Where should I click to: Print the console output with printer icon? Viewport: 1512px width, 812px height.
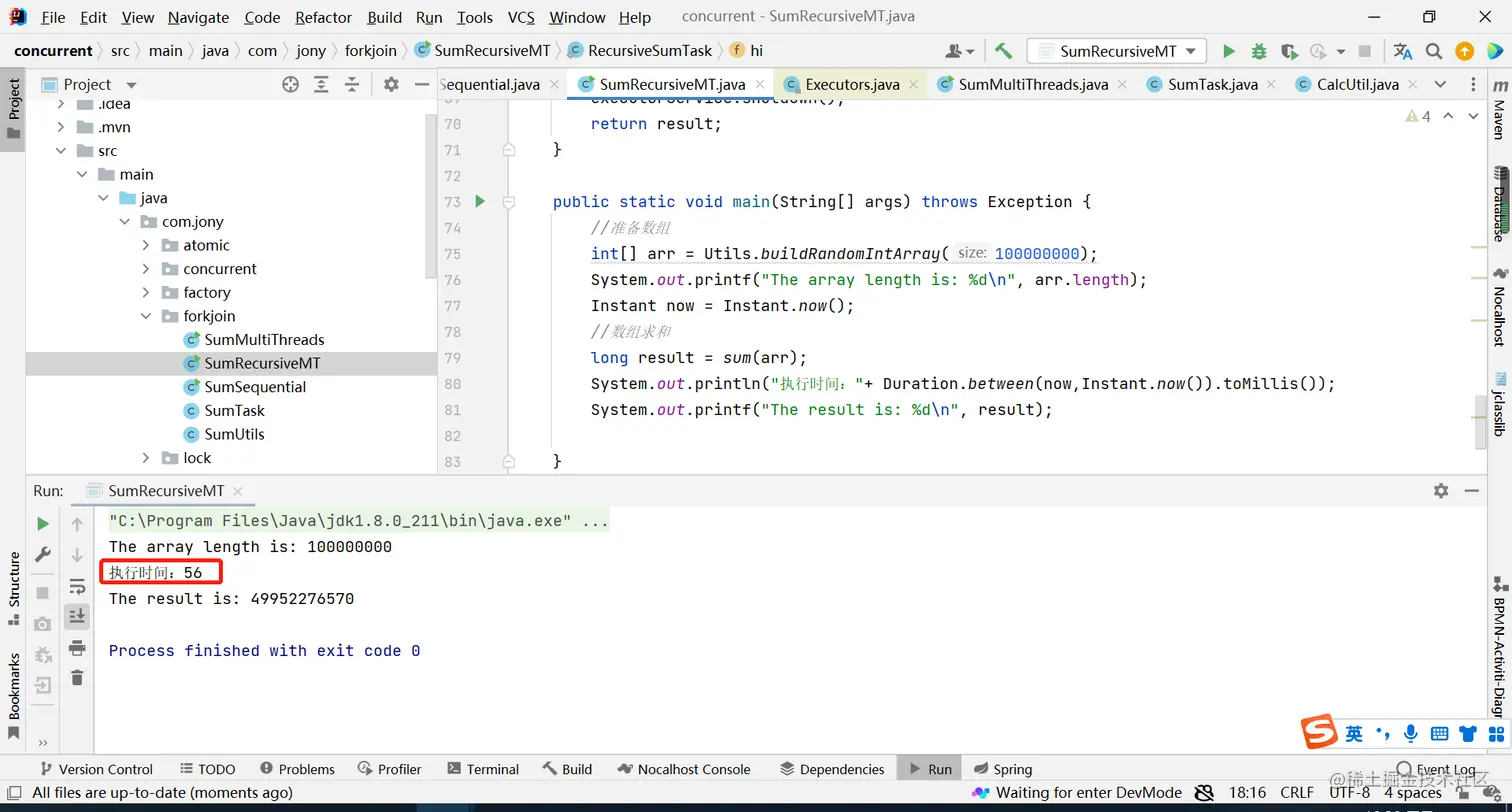pos(77,648)
